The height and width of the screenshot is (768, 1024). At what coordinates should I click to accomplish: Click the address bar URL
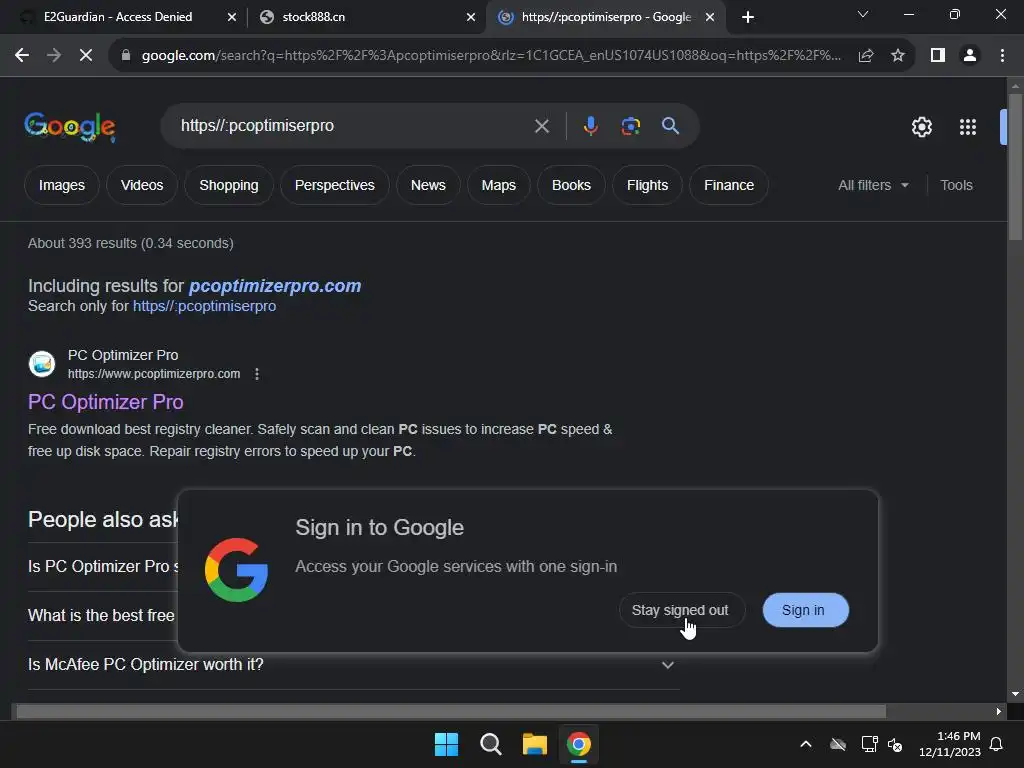tap(491, 56)
